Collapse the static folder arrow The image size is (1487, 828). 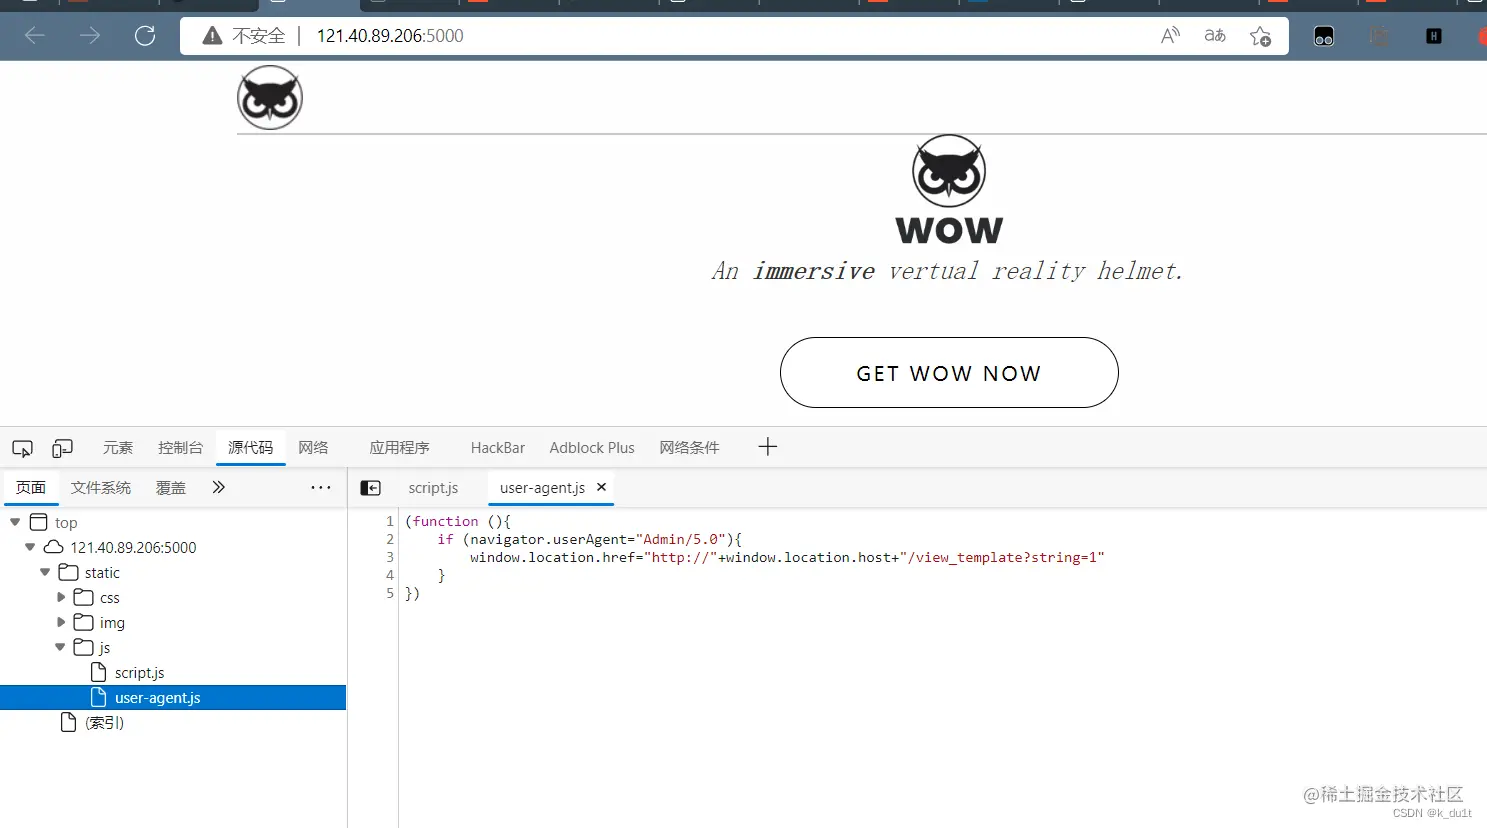(x=45, y=572)
